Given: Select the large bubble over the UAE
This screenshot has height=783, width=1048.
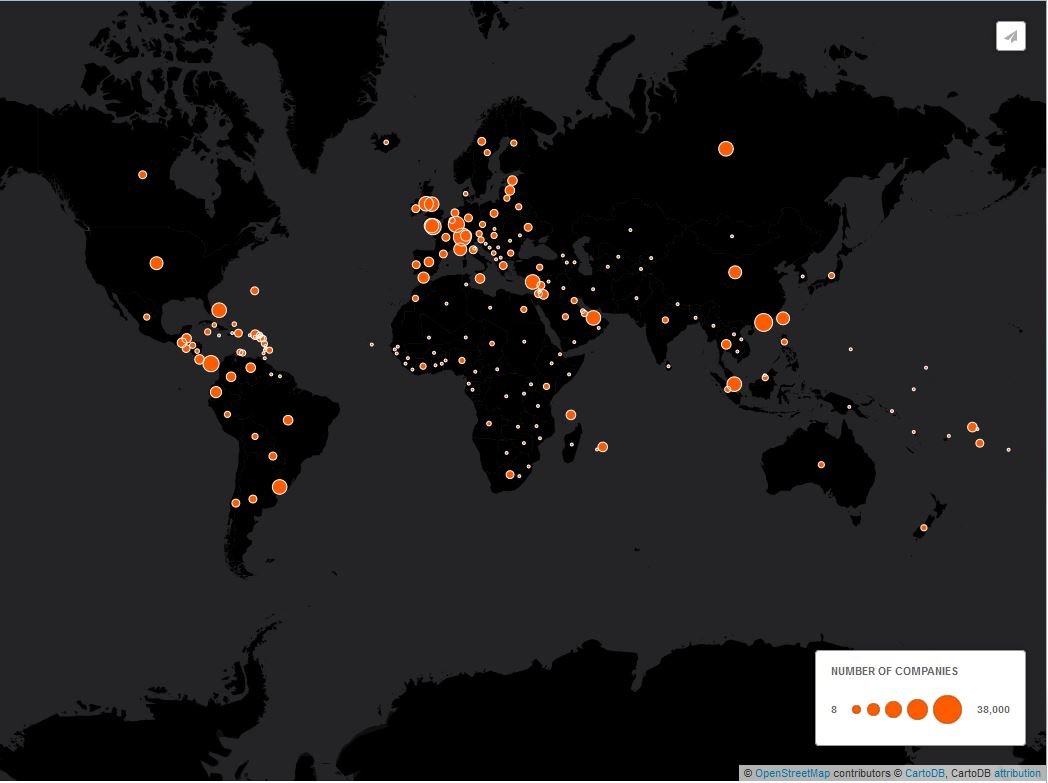Looking at the screenshot, I should tap(593, 317).
